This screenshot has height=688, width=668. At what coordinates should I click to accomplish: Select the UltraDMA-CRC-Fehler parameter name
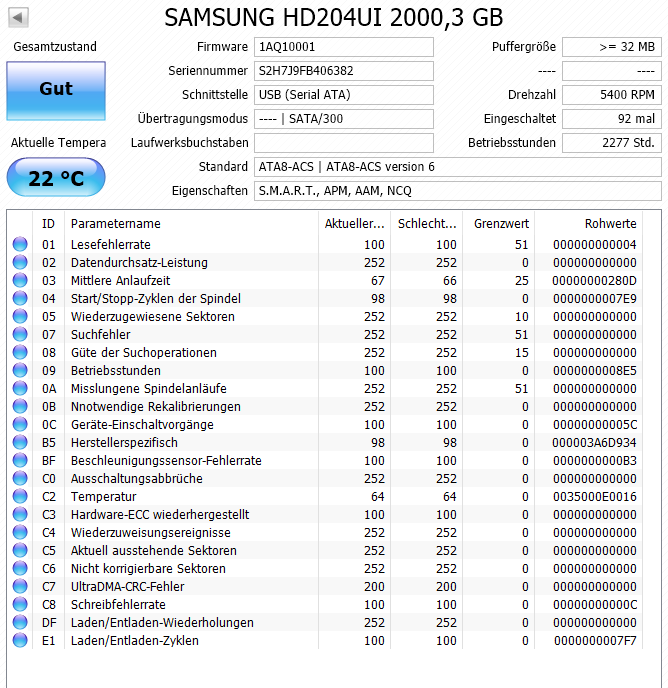coord(127,586)
